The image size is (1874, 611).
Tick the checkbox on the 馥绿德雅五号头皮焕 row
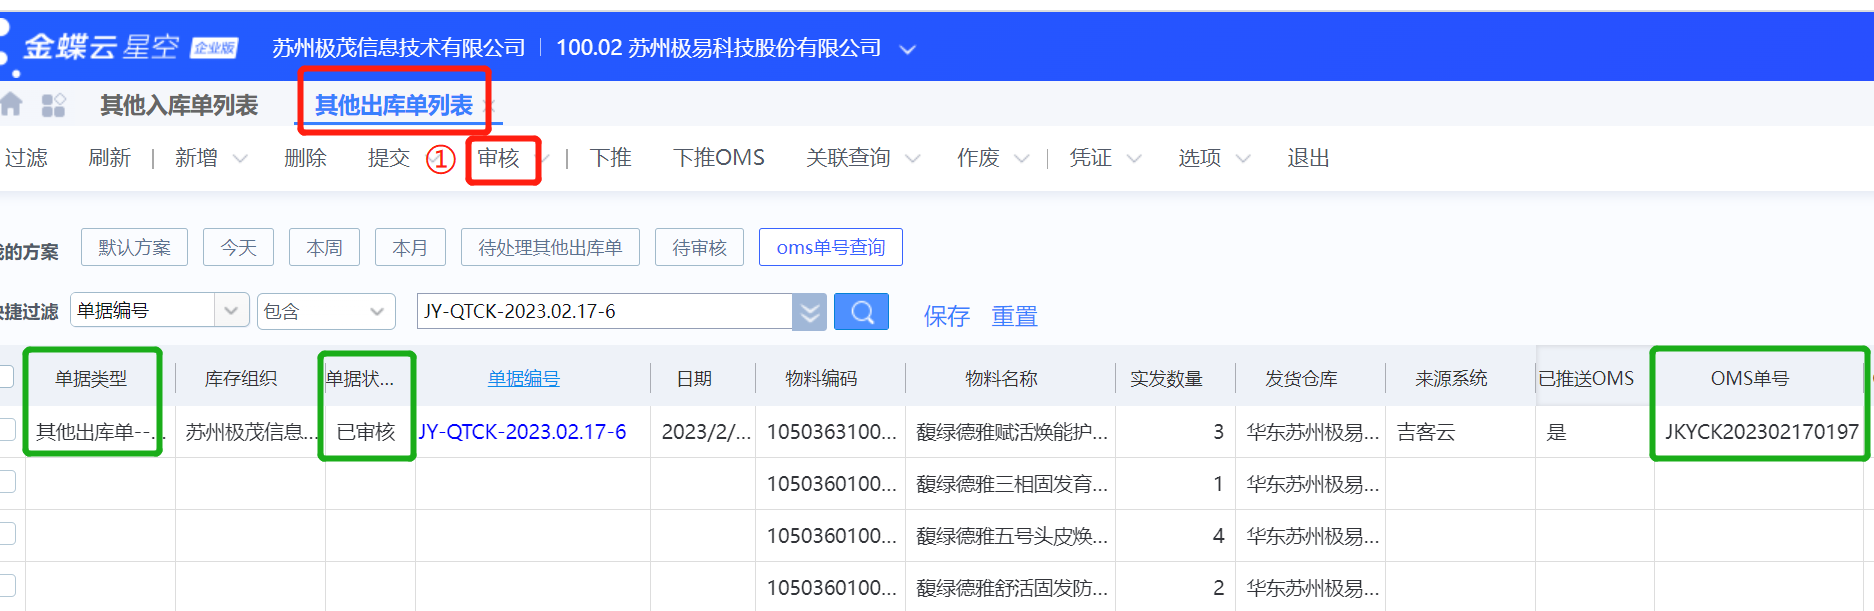tap(6, 534)
